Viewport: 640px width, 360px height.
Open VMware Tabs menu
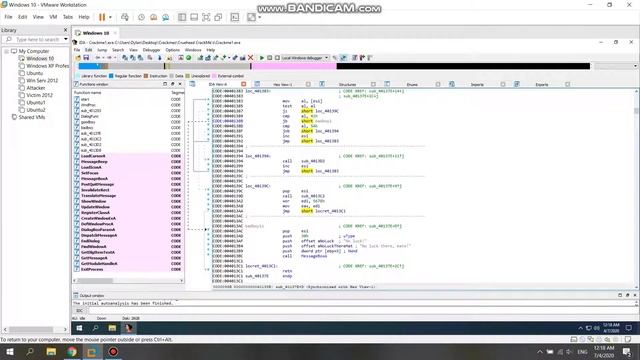pos(68,17)
